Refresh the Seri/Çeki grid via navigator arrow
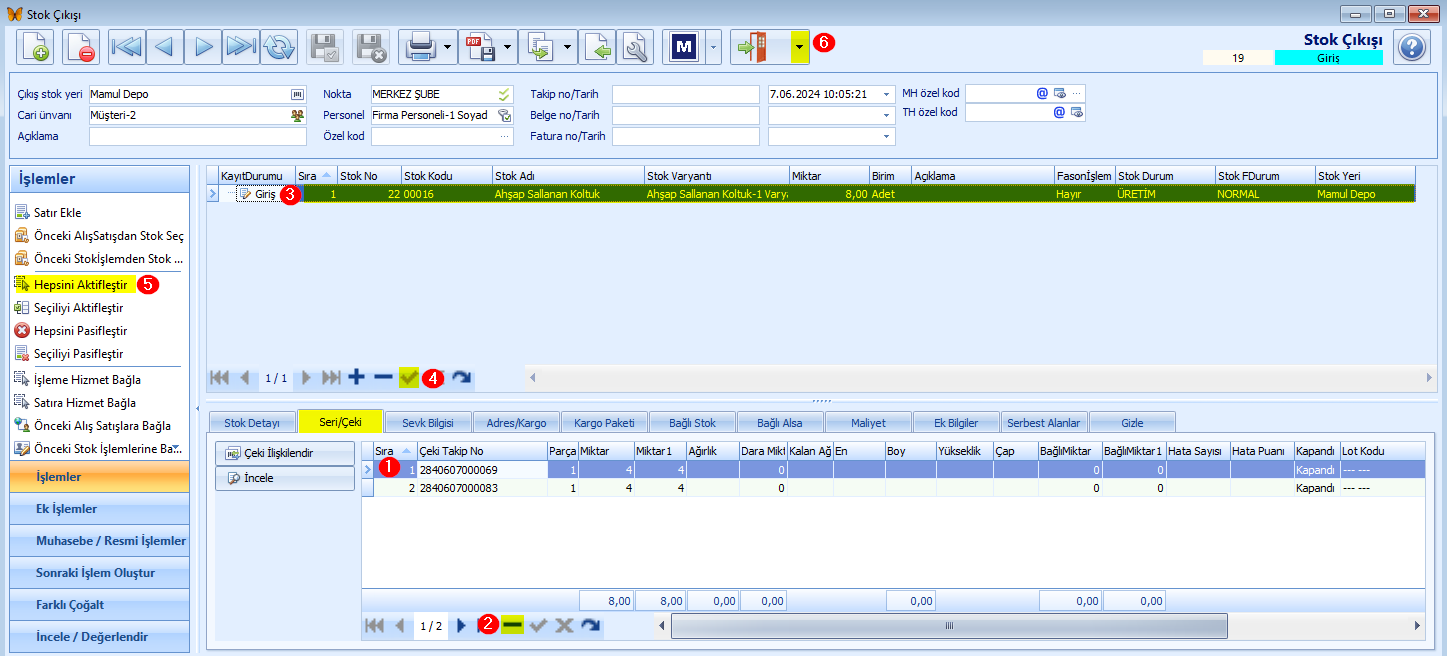Image resolution: width=1447 pixels, height=656 pixels. pos(591,625)
